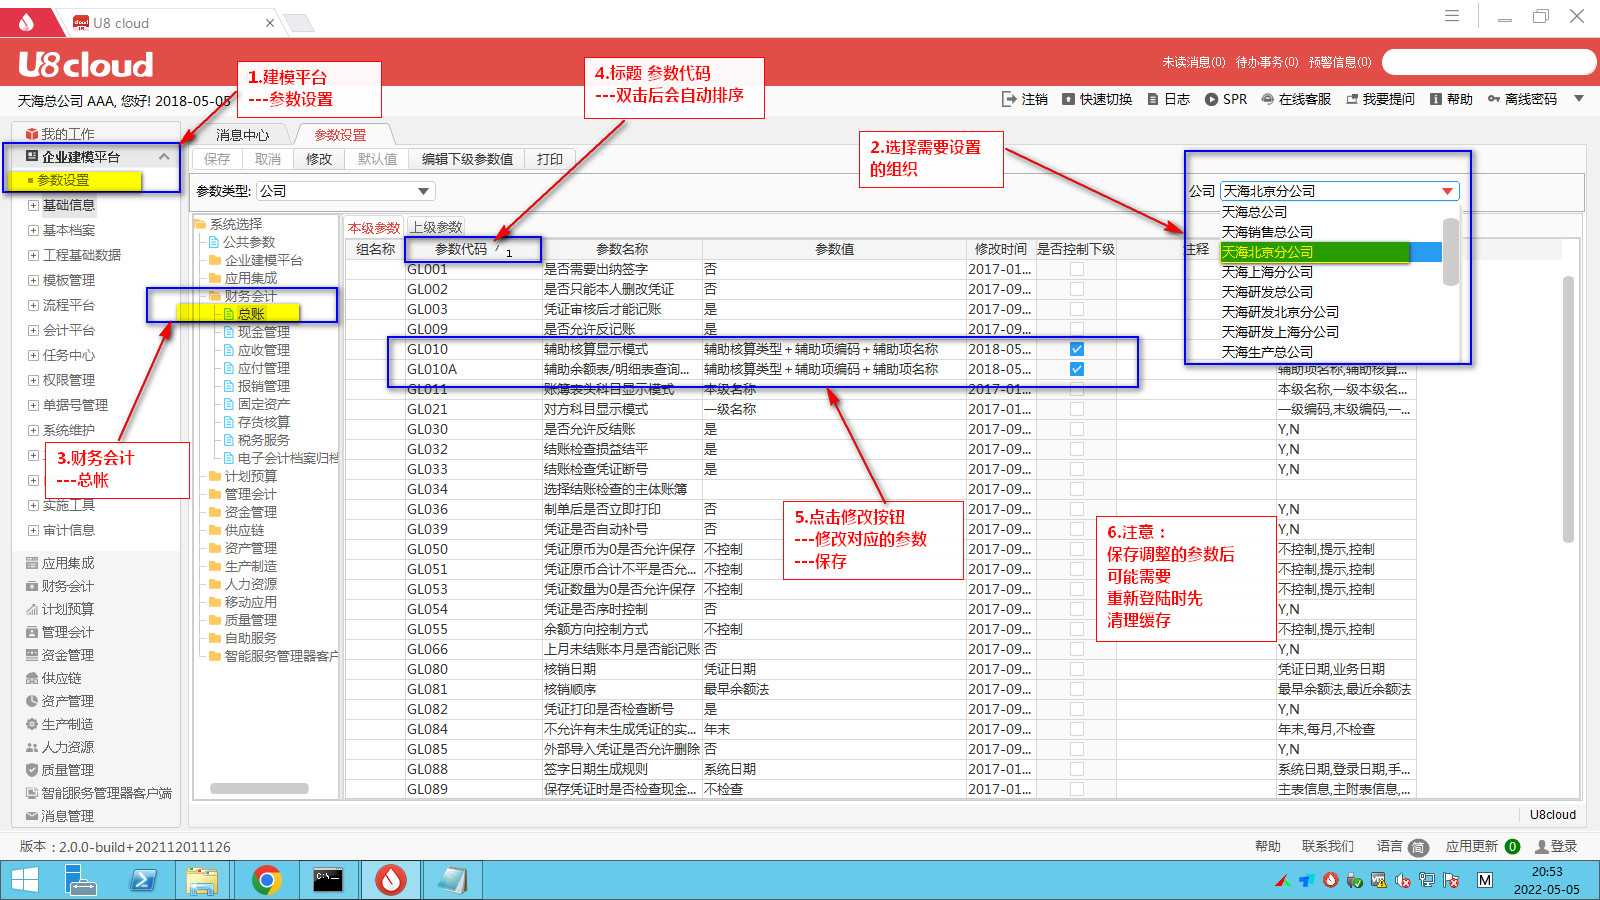Screen dimensions: 1600x900
Task: Uncheck the control-subordinate checkbox for GL010
Action: coord(1077,349)
